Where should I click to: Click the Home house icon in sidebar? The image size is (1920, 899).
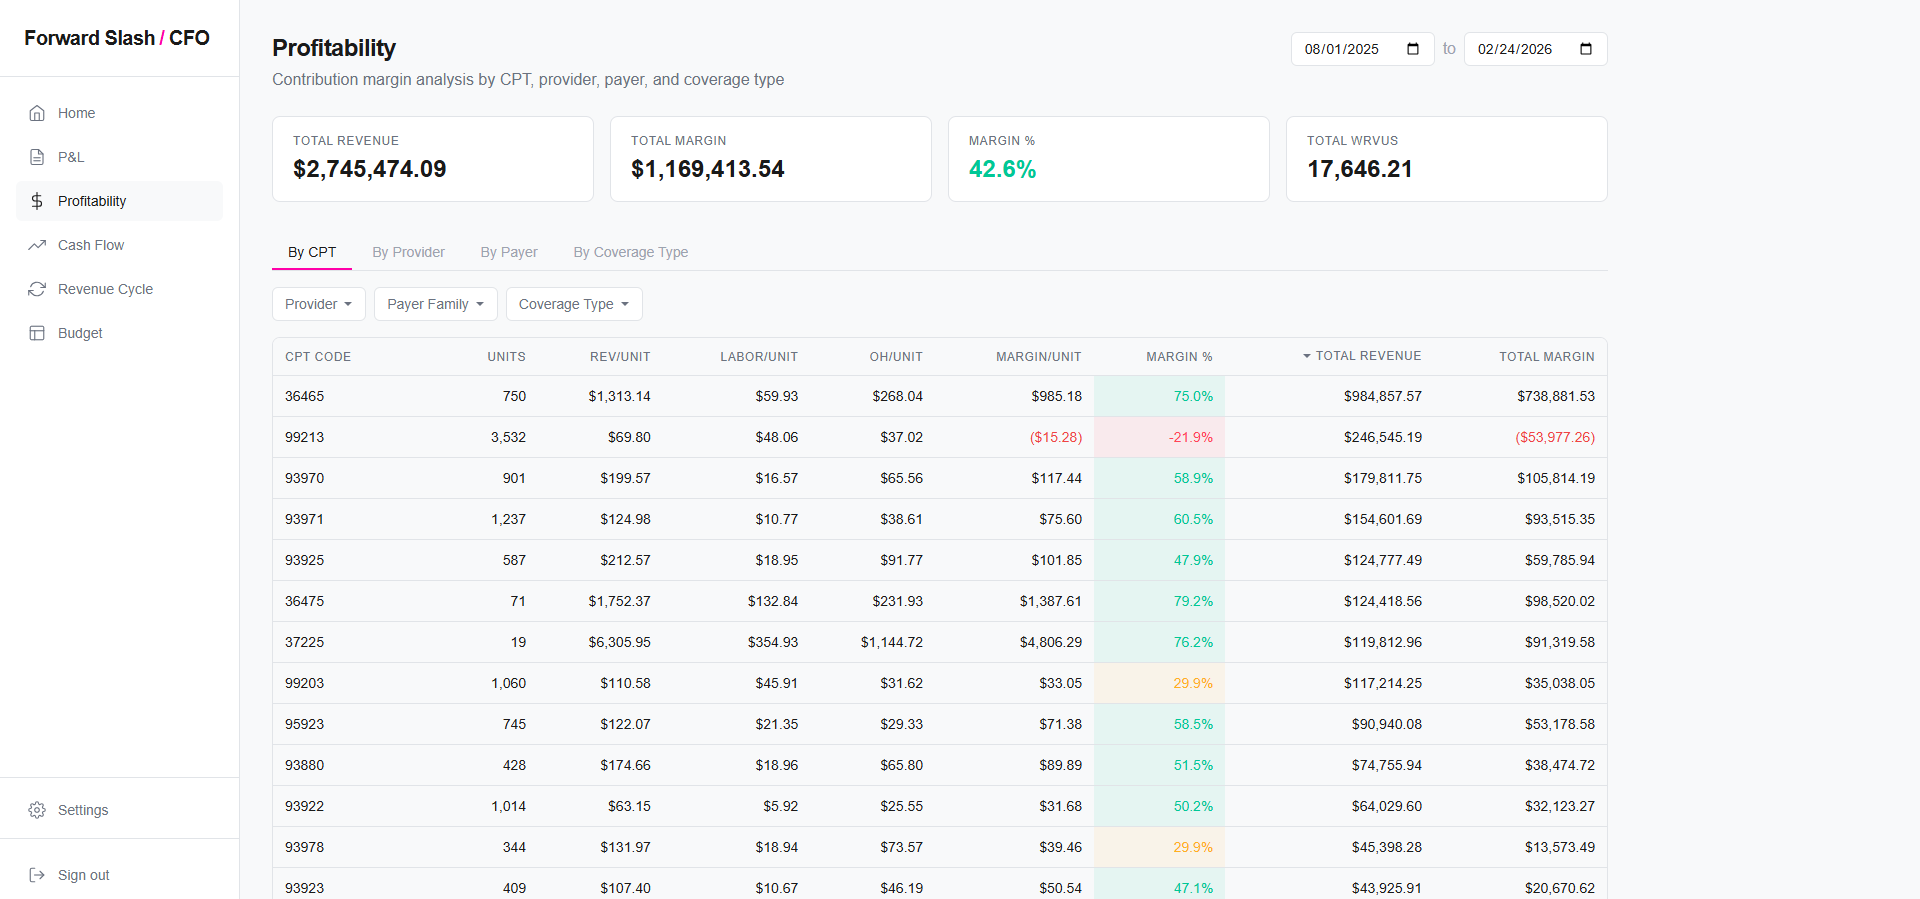(37, 113)
